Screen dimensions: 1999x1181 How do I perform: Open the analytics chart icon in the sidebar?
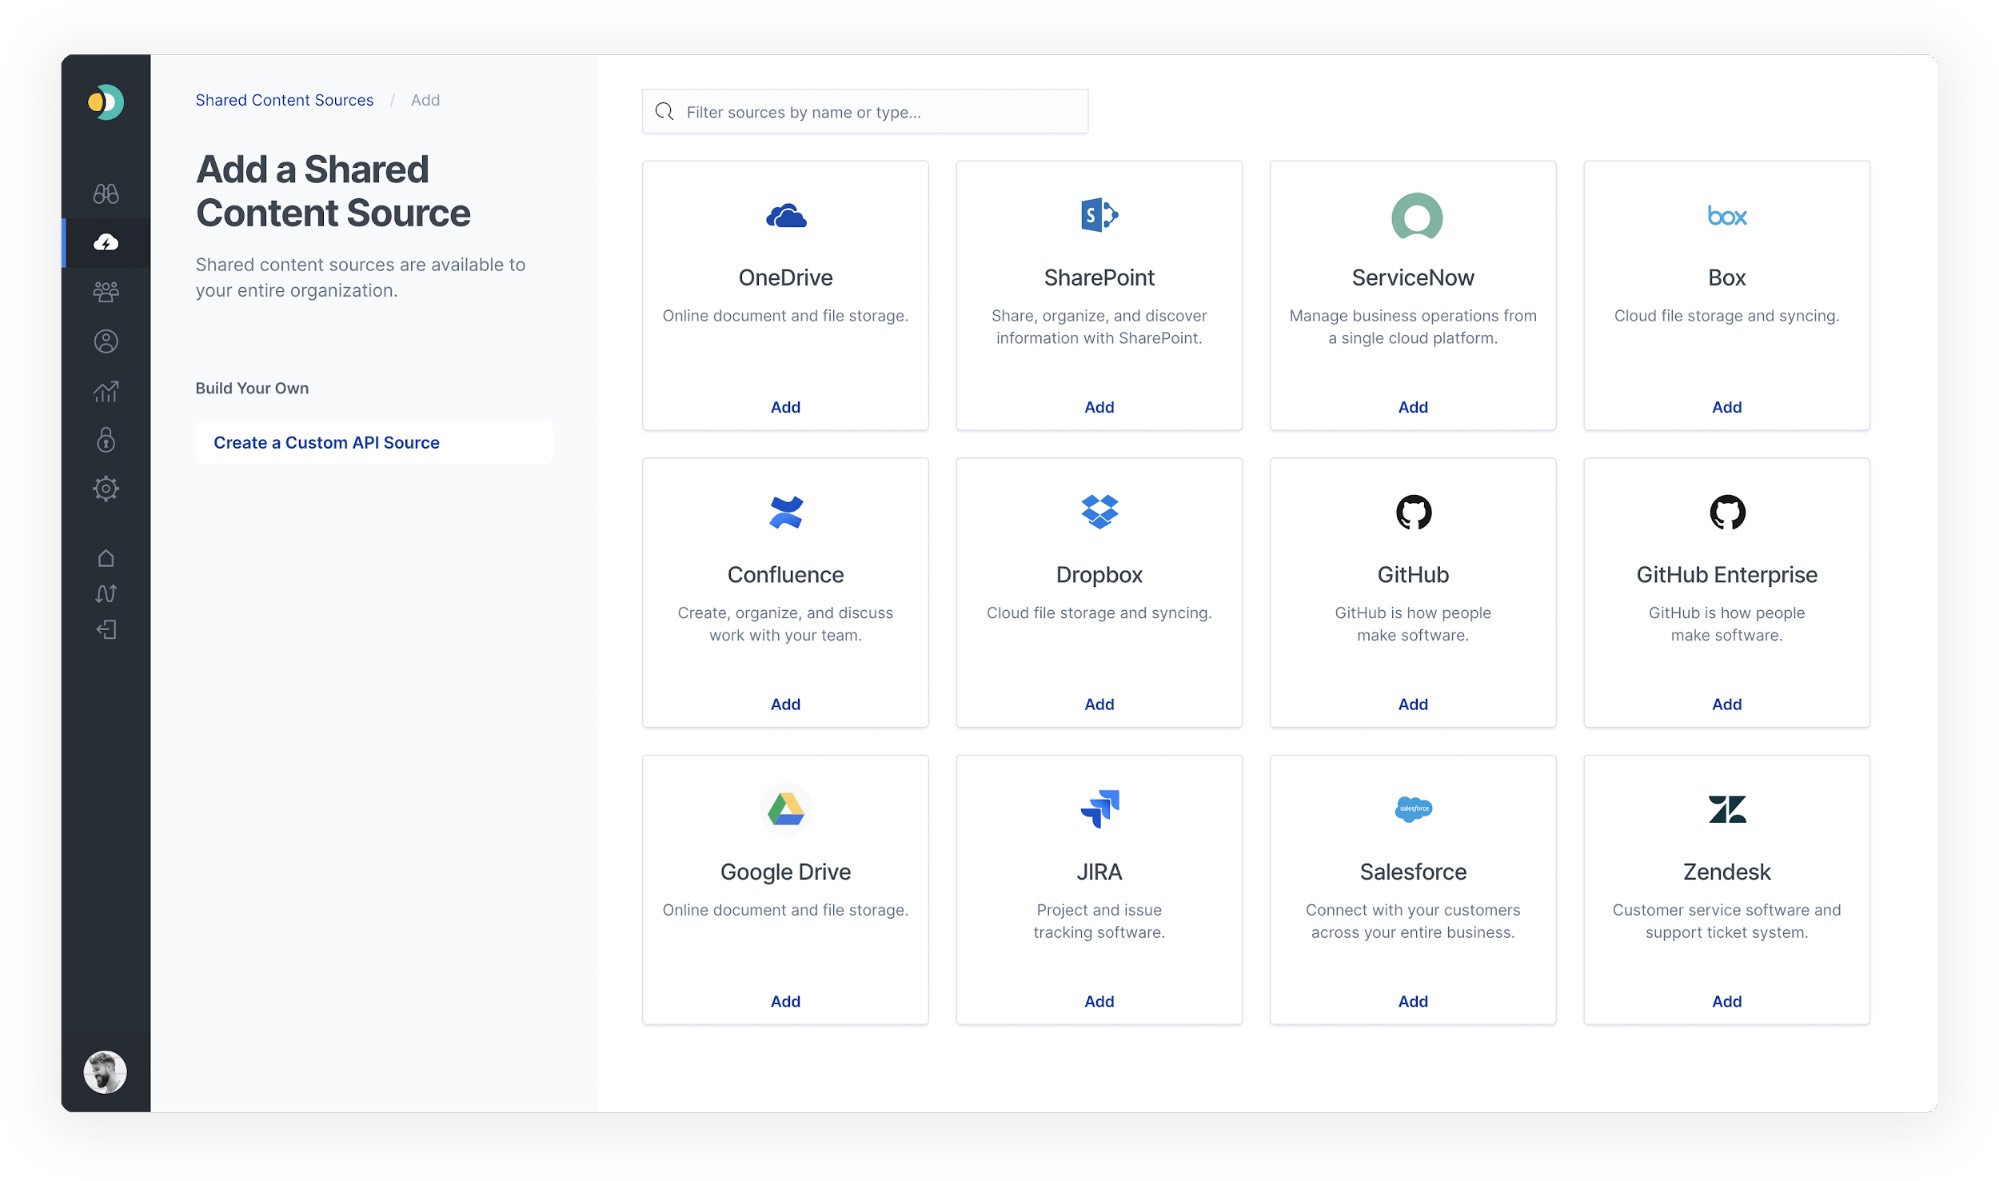pos(106,391)
